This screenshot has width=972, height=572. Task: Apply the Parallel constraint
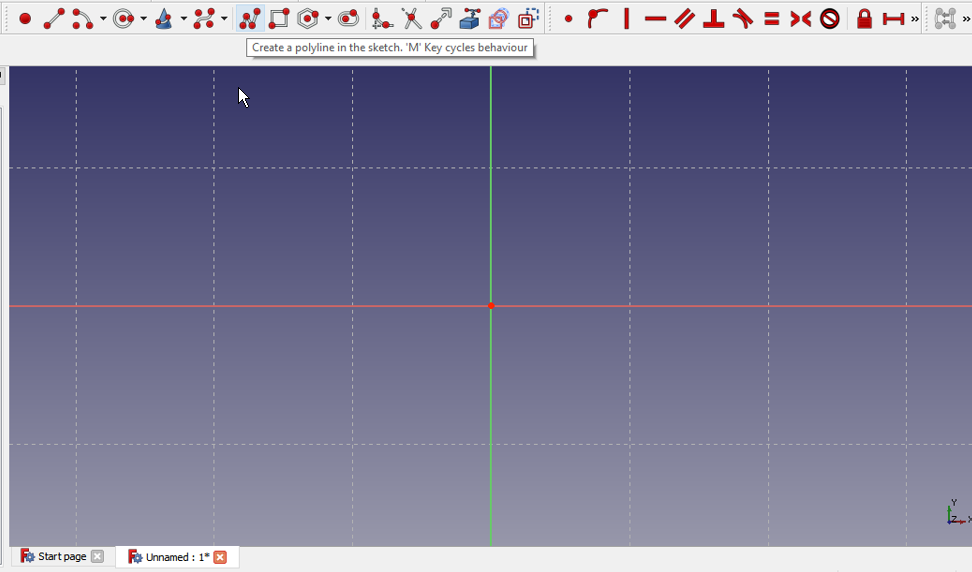pyautogui.click(x=684, y=19)
